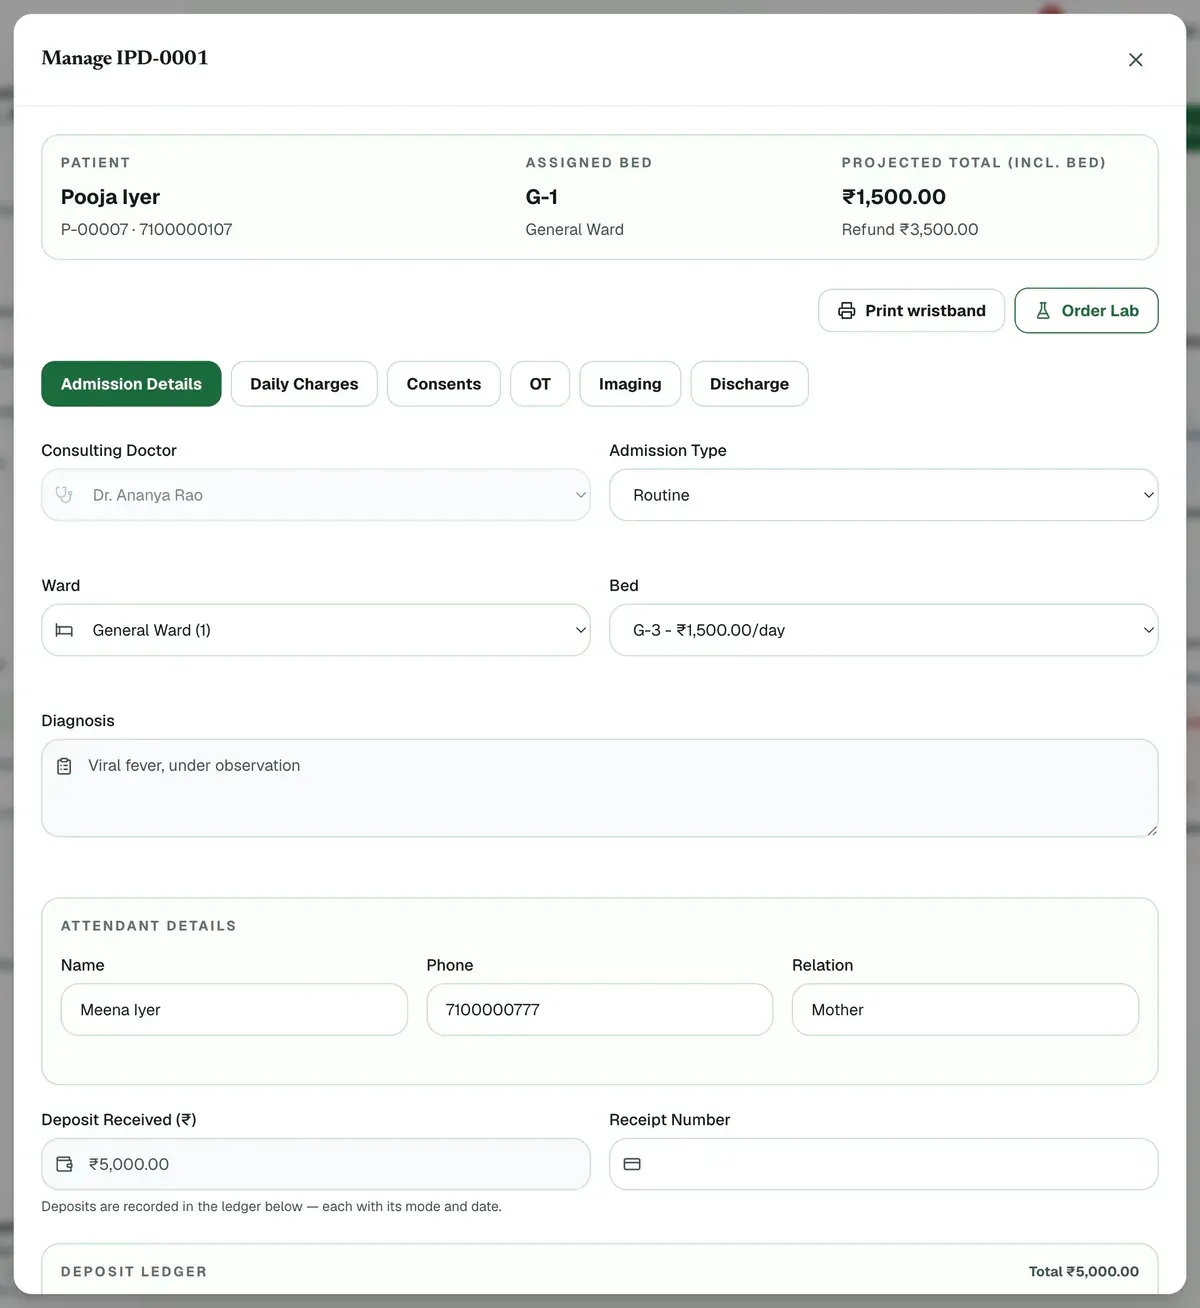Print the patient wristband

911,311
